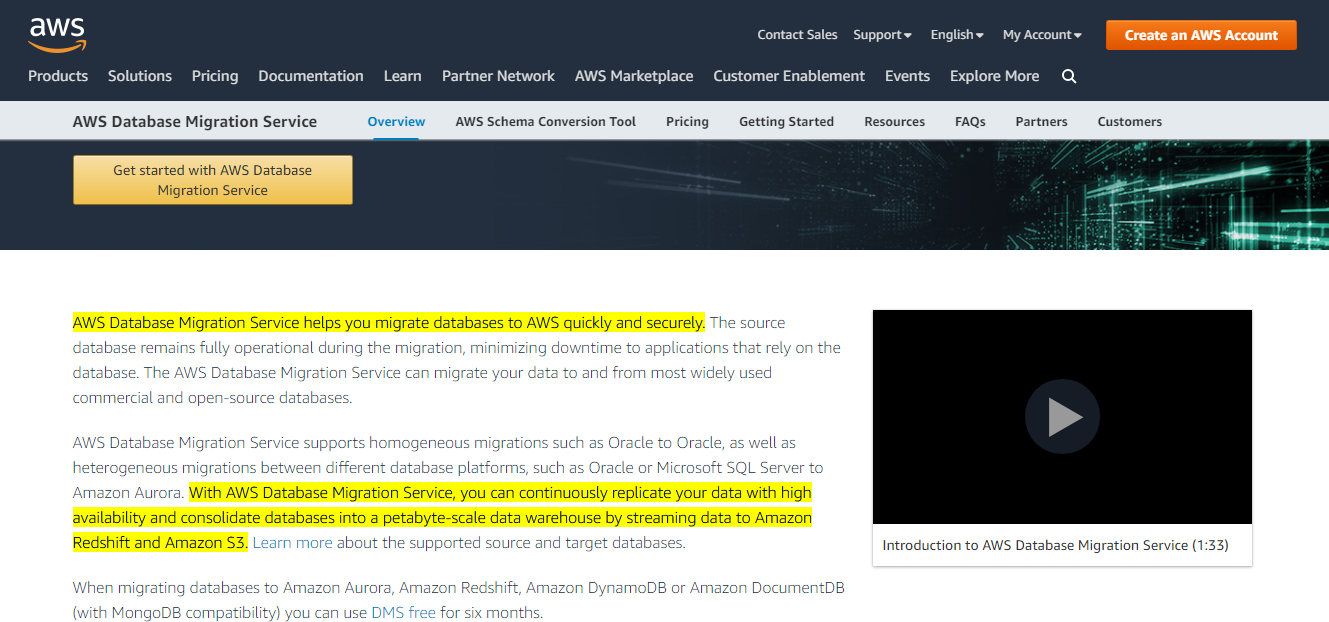This screenshot has height=622, width=1329.
Task: Click the video thumbnail caption text
Action: coord(1055,545)
